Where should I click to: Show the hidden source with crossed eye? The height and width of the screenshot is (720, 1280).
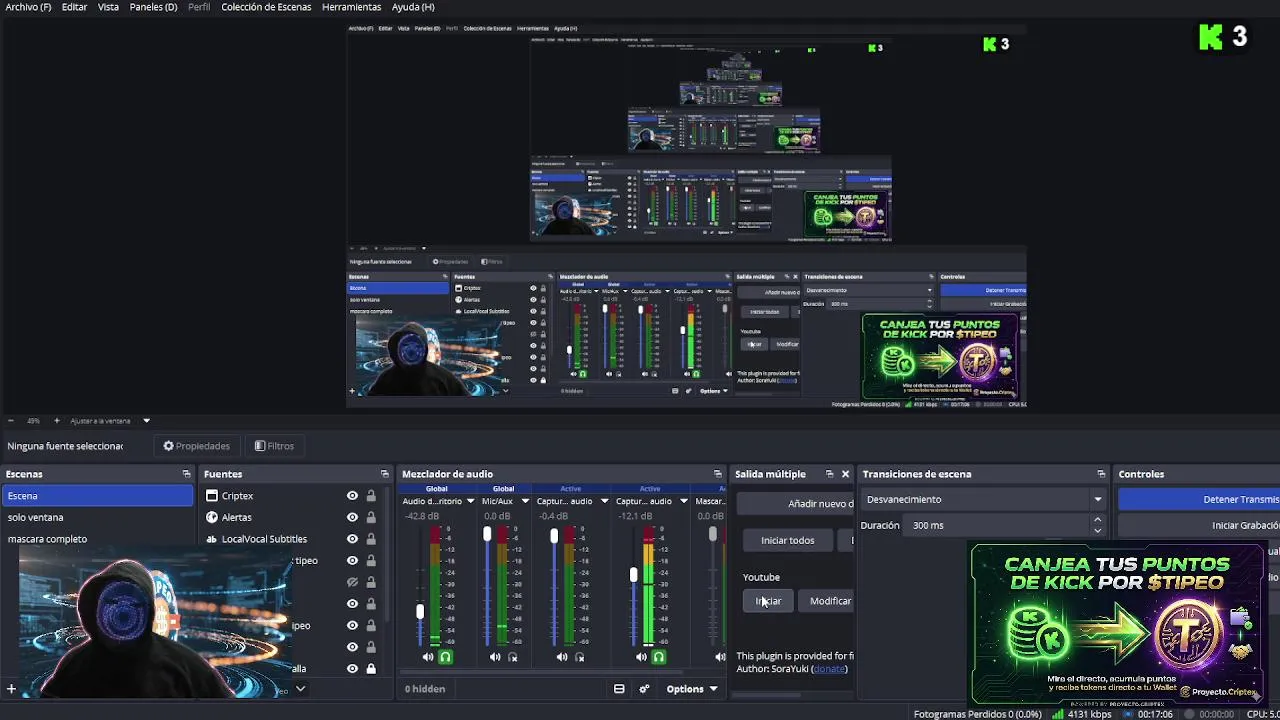352,582
